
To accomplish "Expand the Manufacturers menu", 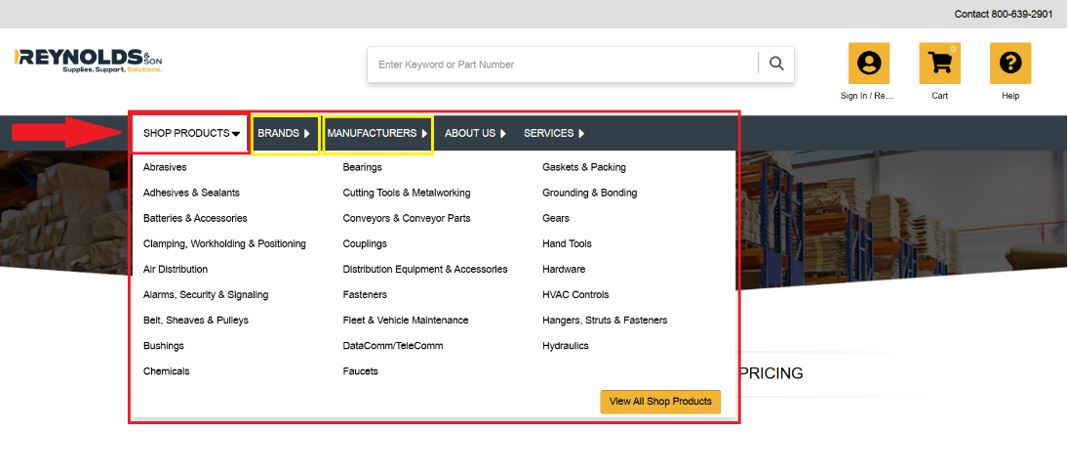I will click(x=377, y=133).
